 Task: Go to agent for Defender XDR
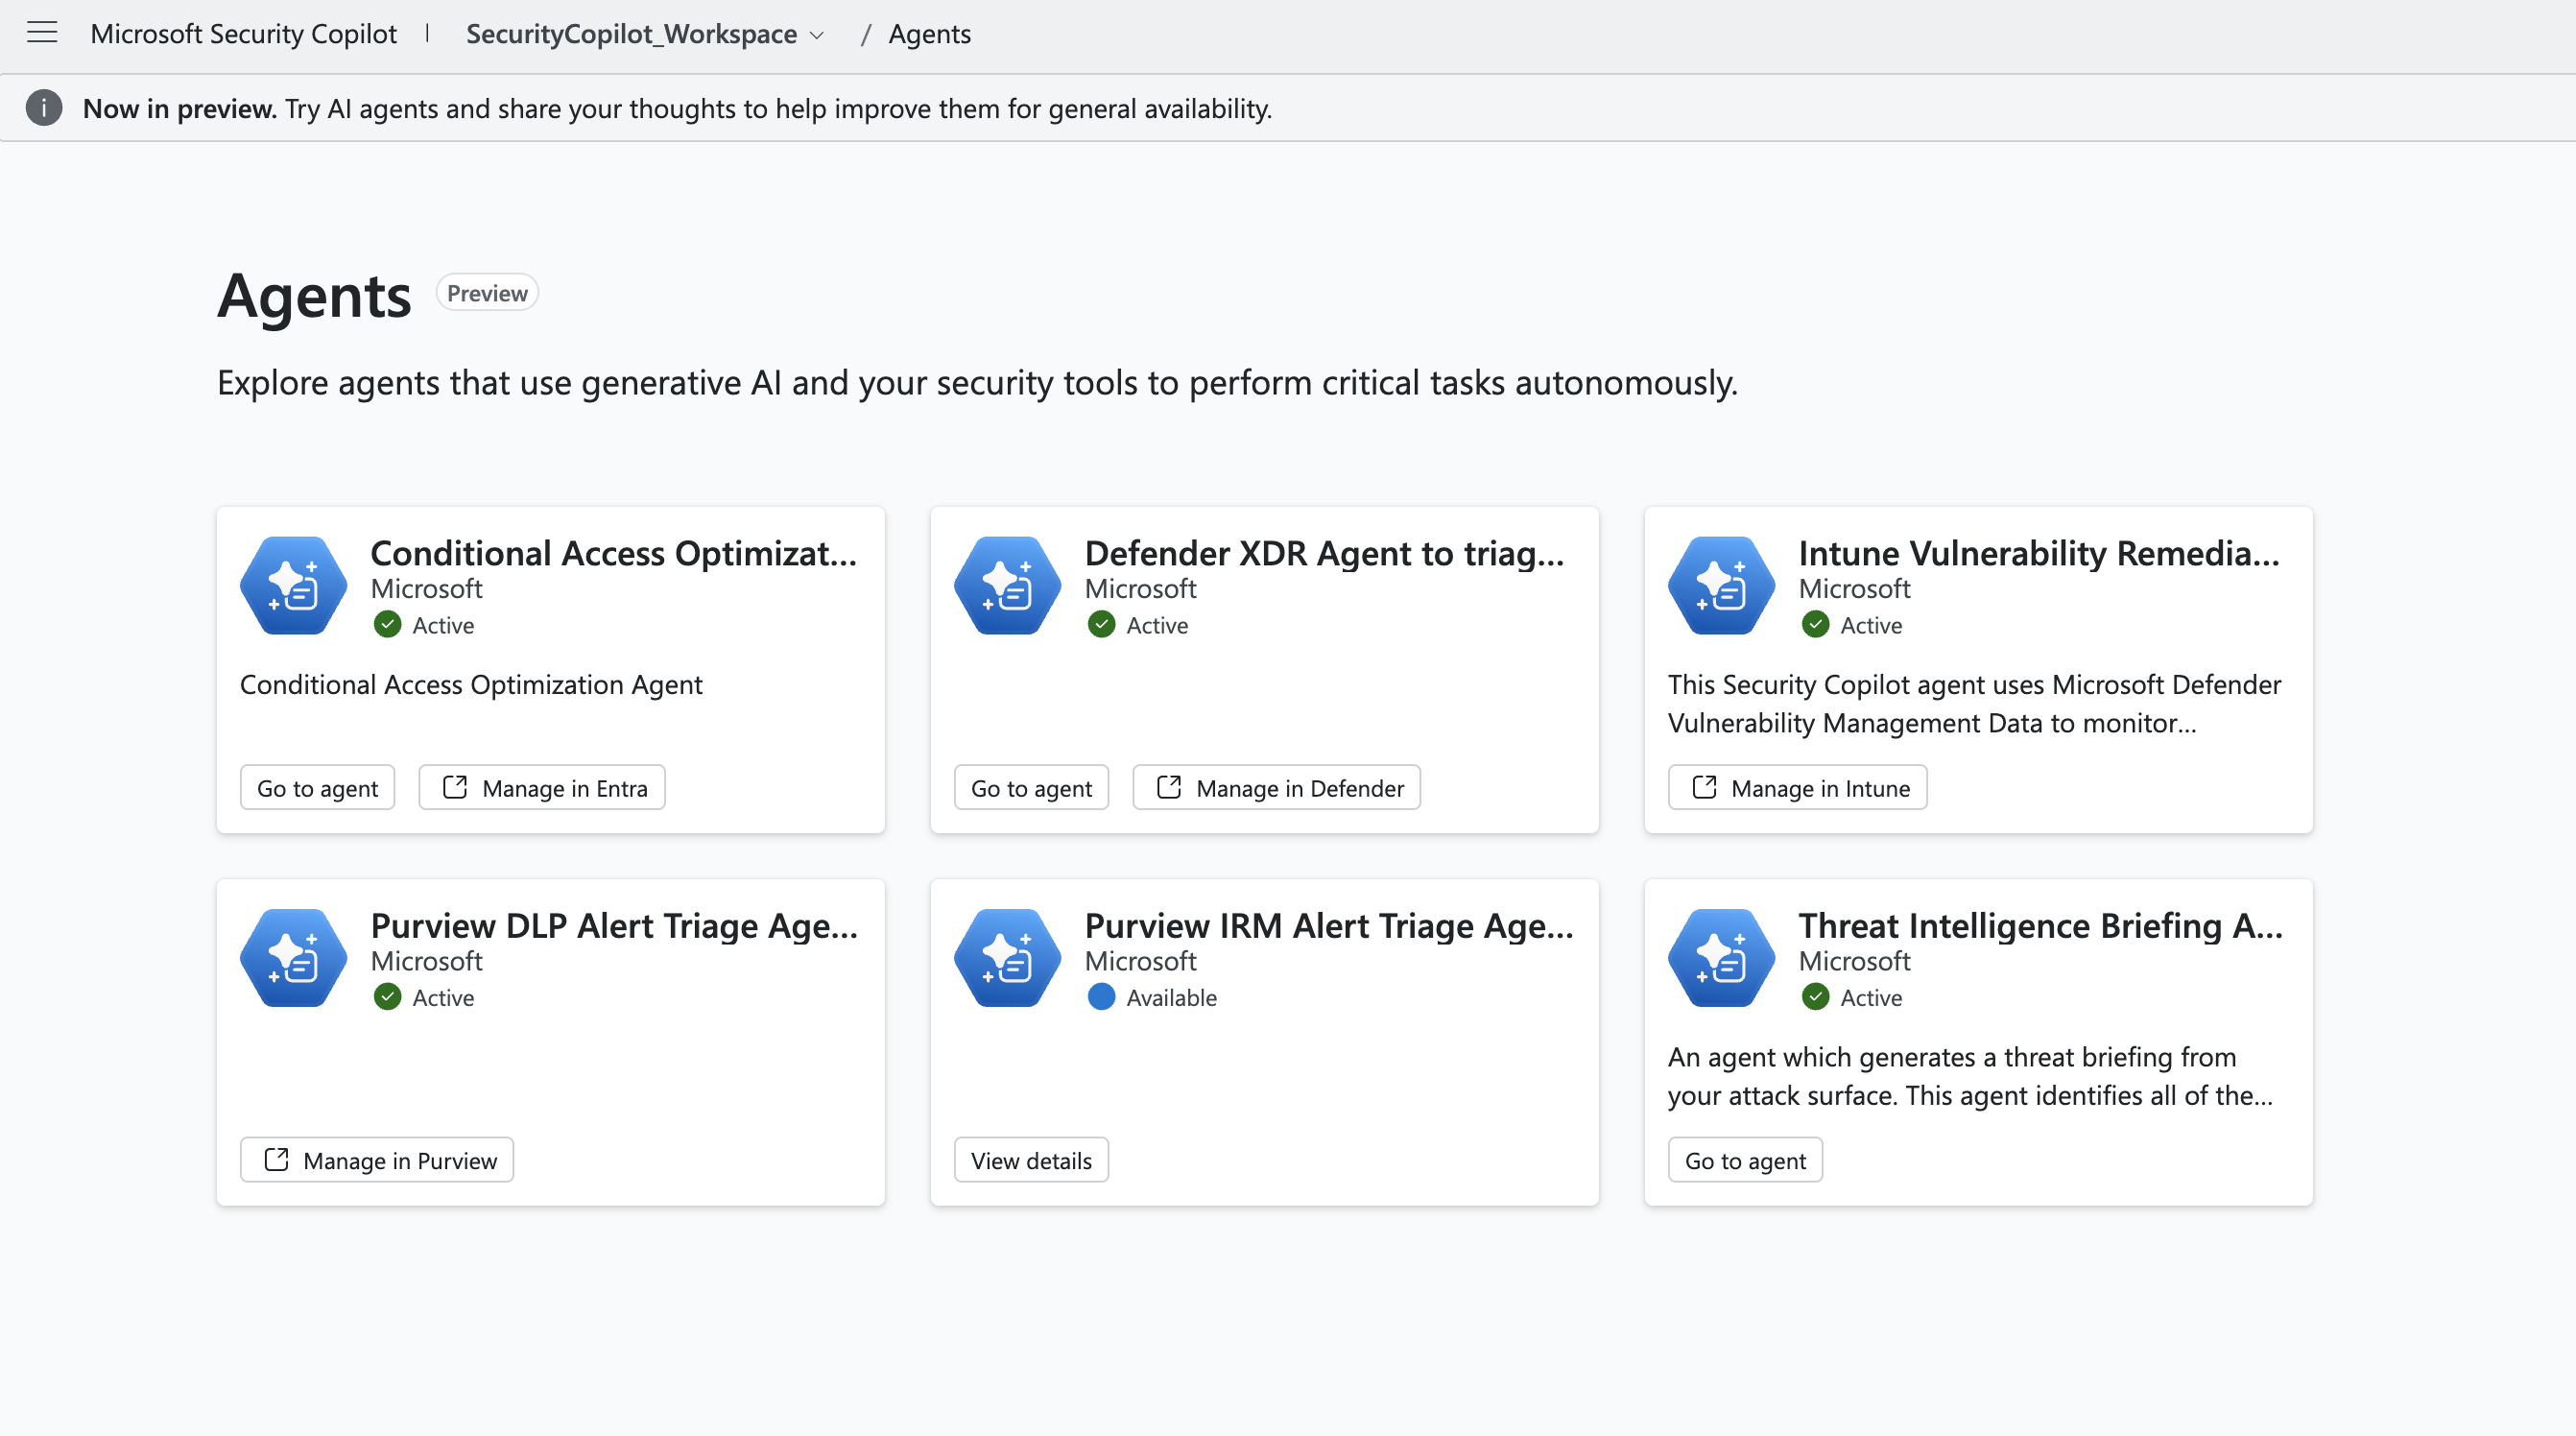(x=1031, y=788)
